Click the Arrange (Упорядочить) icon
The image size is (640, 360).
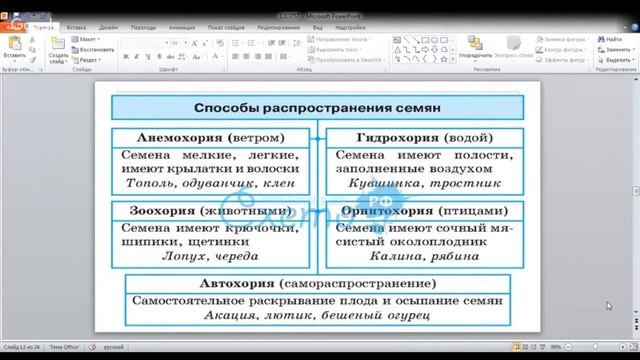point(475,43)
